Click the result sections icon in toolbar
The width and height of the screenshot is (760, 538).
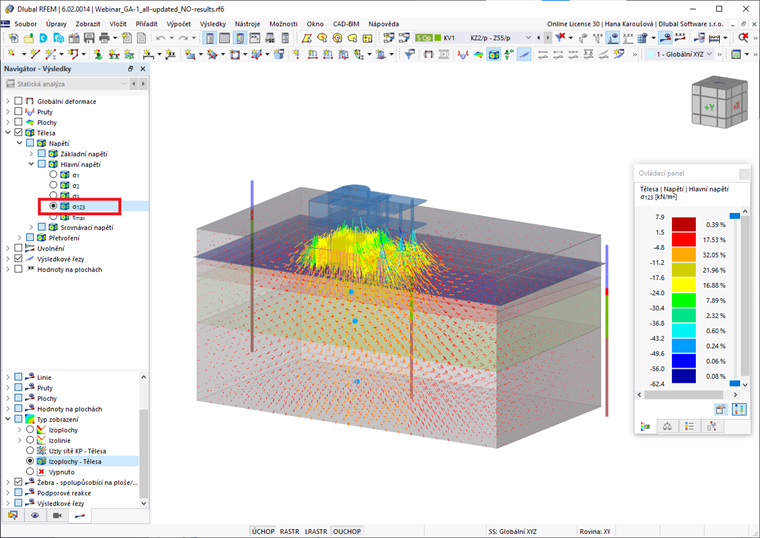tap(524, 54)
